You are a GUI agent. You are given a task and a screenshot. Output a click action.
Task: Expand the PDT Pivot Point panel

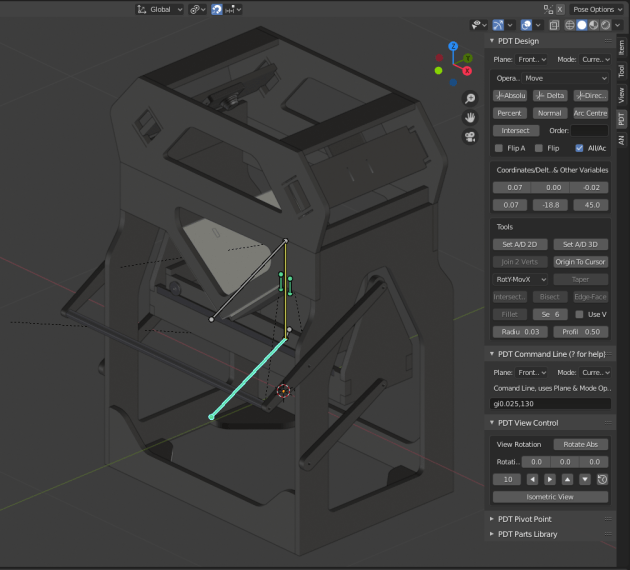tap(525, 519)
